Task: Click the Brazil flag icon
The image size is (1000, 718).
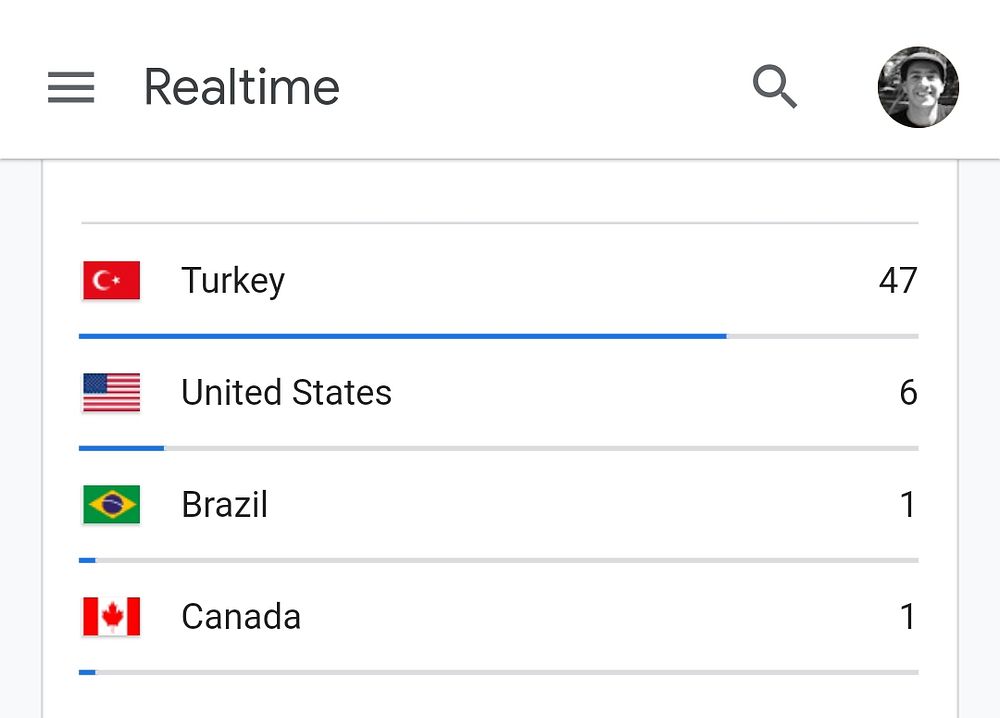Action: pos(111,505)
